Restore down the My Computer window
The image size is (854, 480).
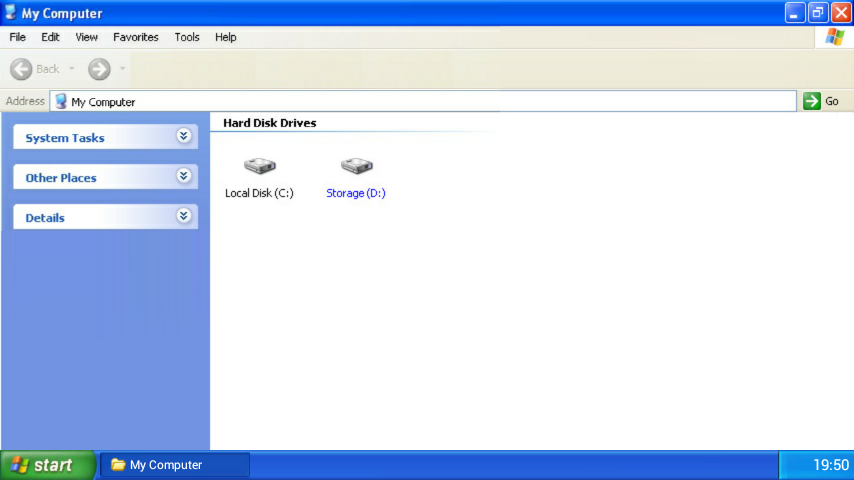tap(818, 13)
